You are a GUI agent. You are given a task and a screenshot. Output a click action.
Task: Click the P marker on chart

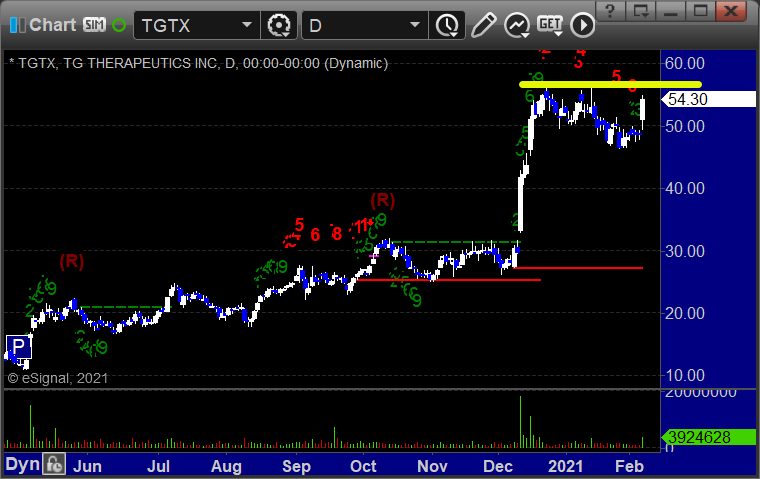tap(18, 347)
